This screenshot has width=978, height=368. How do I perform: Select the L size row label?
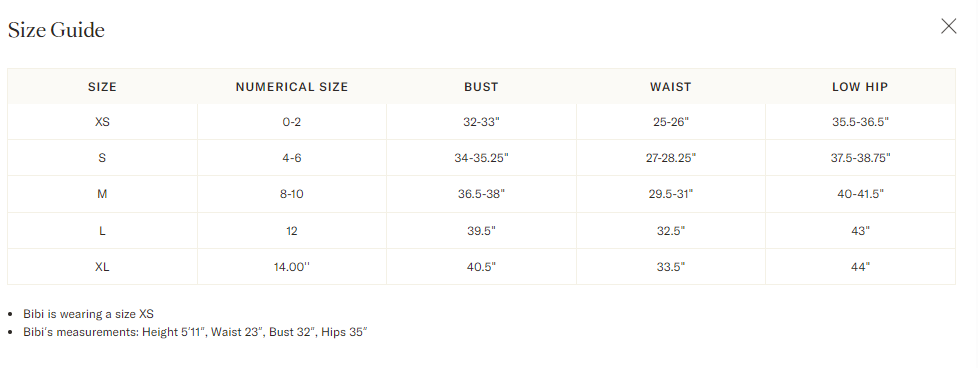(x=102, y=231)
